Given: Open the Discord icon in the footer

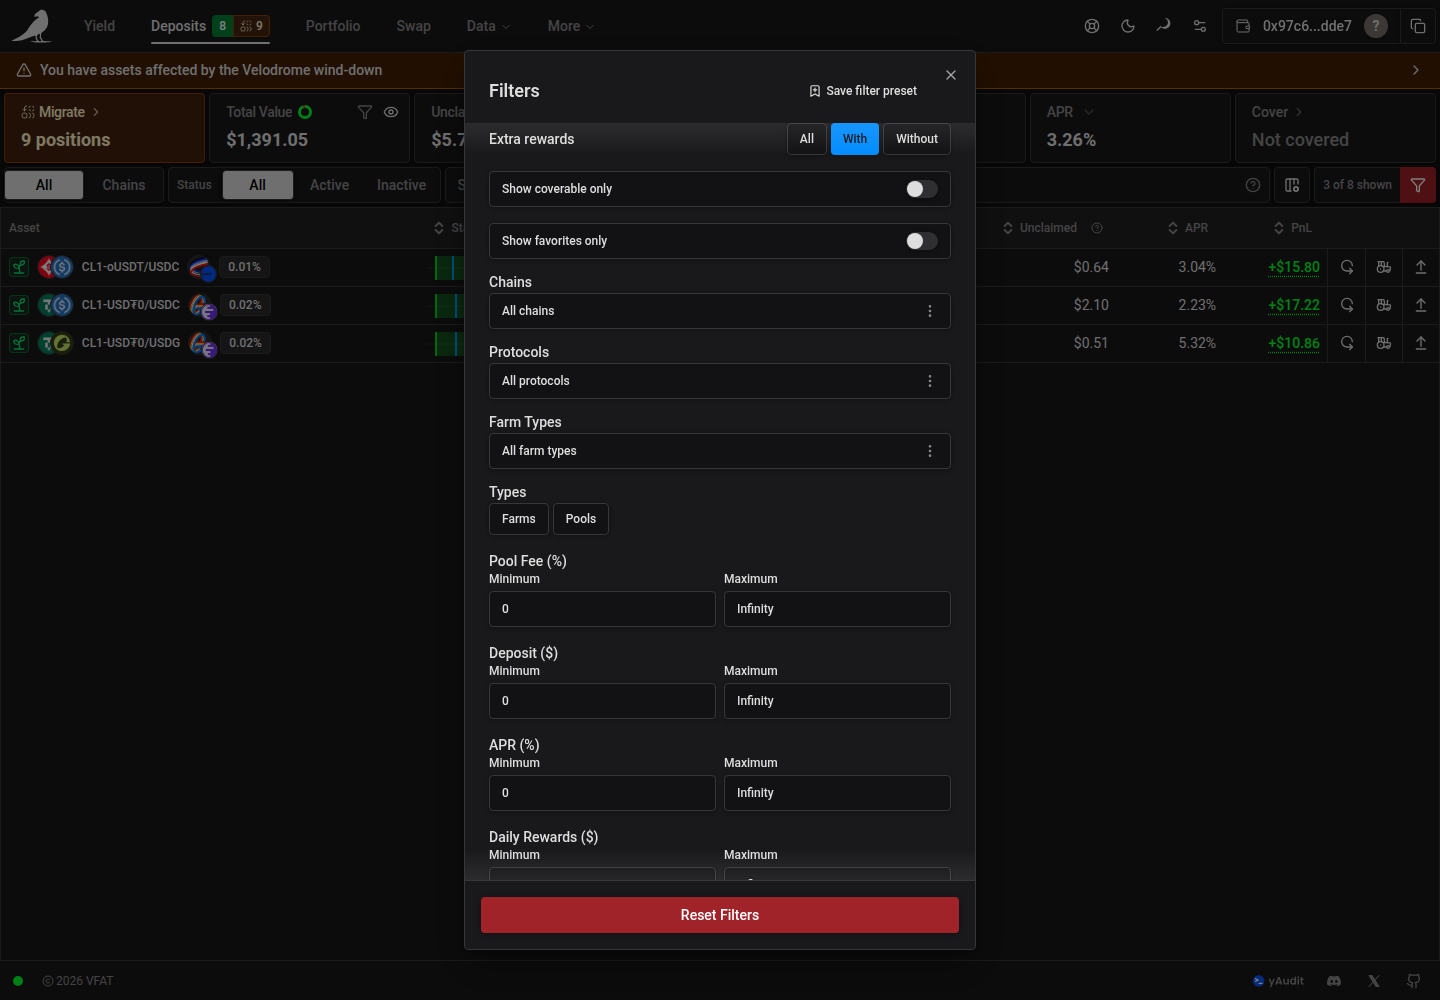Looking at the screenshot, I should 1334,981.
